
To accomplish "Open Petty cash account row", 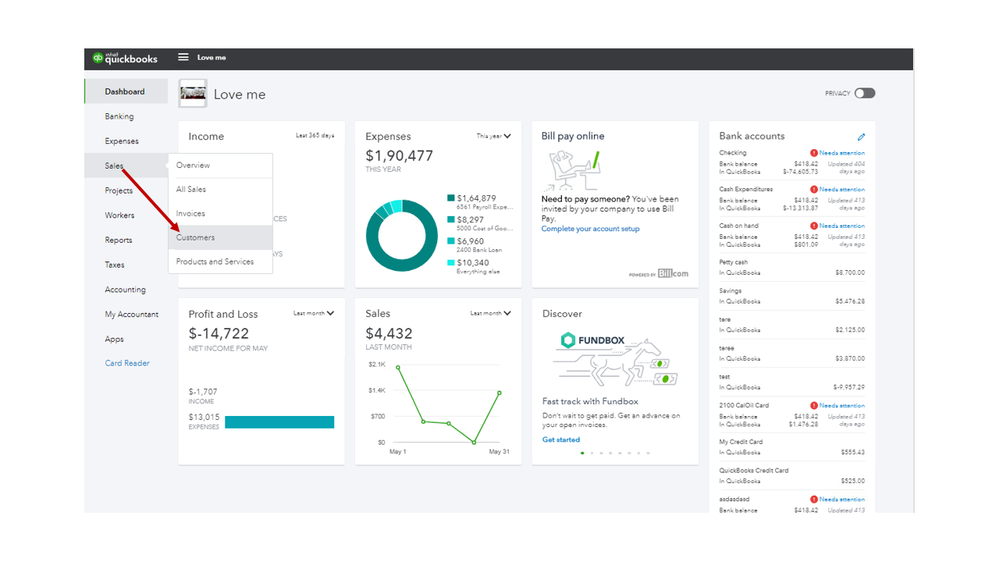I will pos(791,267).
